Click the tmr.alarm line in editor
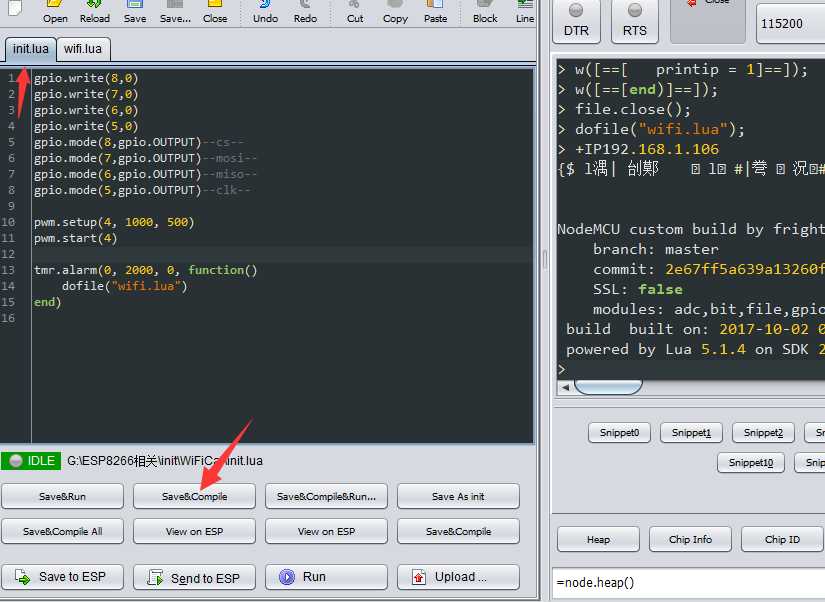This screenshot has height=602, width=825. 146,270
